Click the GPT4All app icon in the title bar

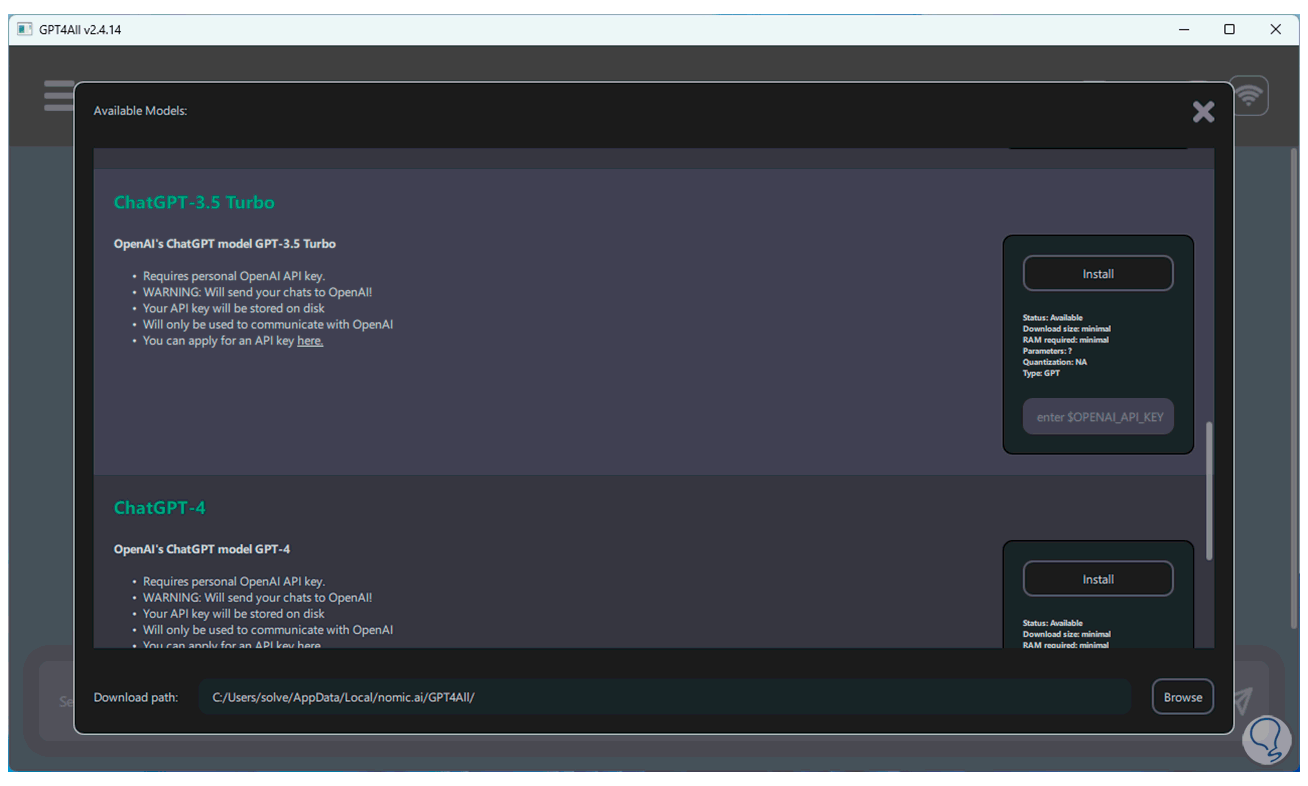[x=25, y=29]
